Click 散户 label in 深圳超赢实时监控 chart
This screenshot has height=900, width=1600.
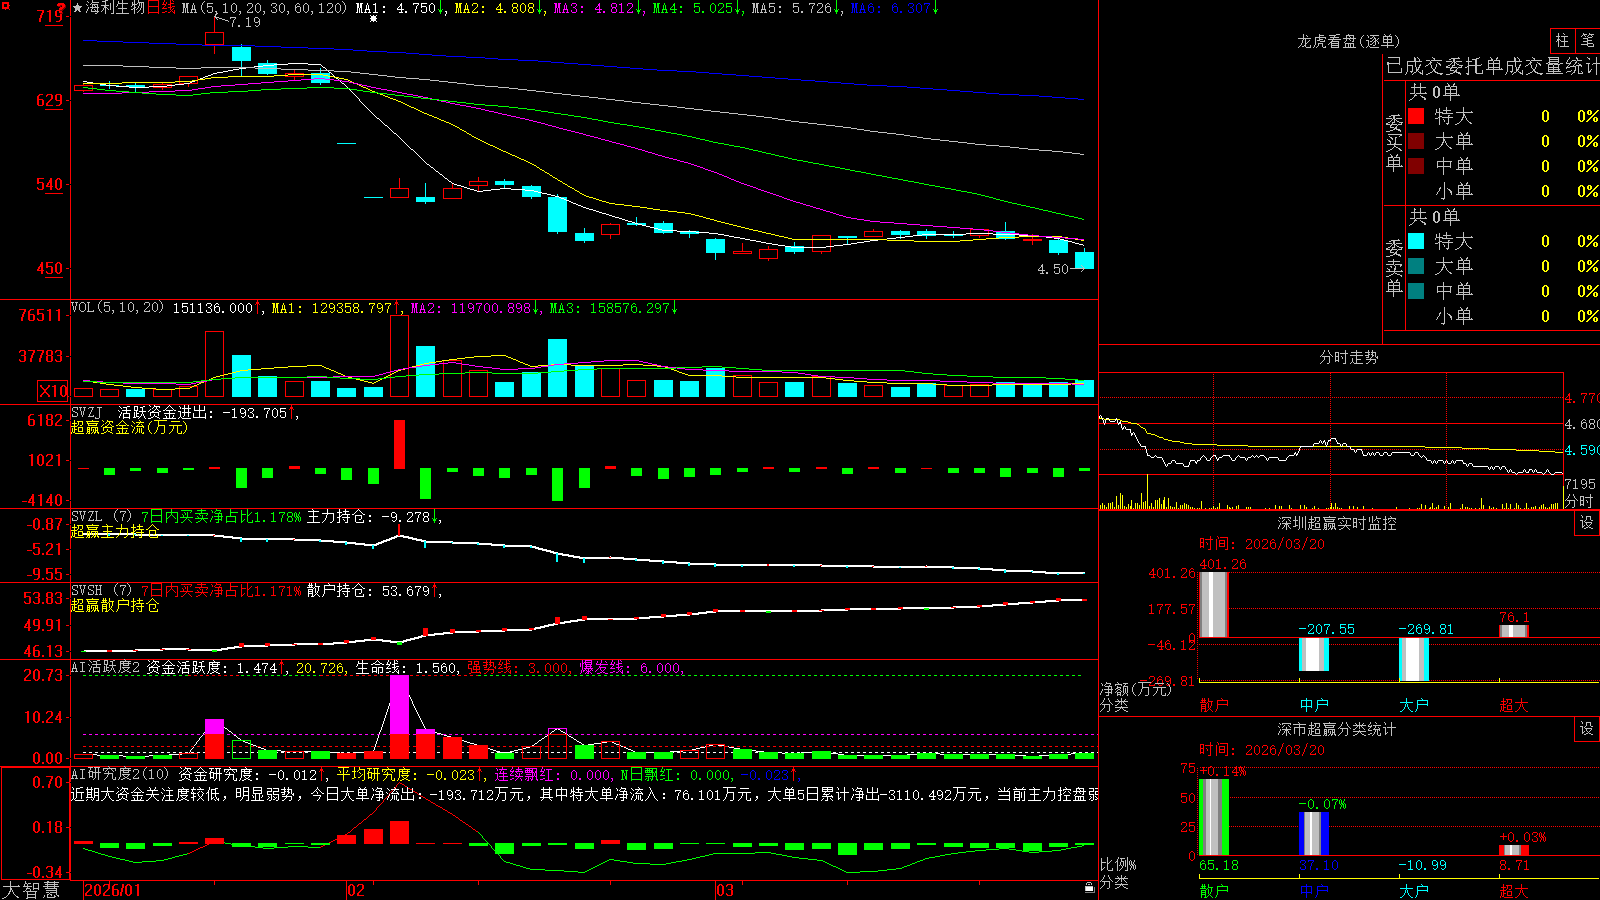pyautogui.click(x=1214, y=705)
